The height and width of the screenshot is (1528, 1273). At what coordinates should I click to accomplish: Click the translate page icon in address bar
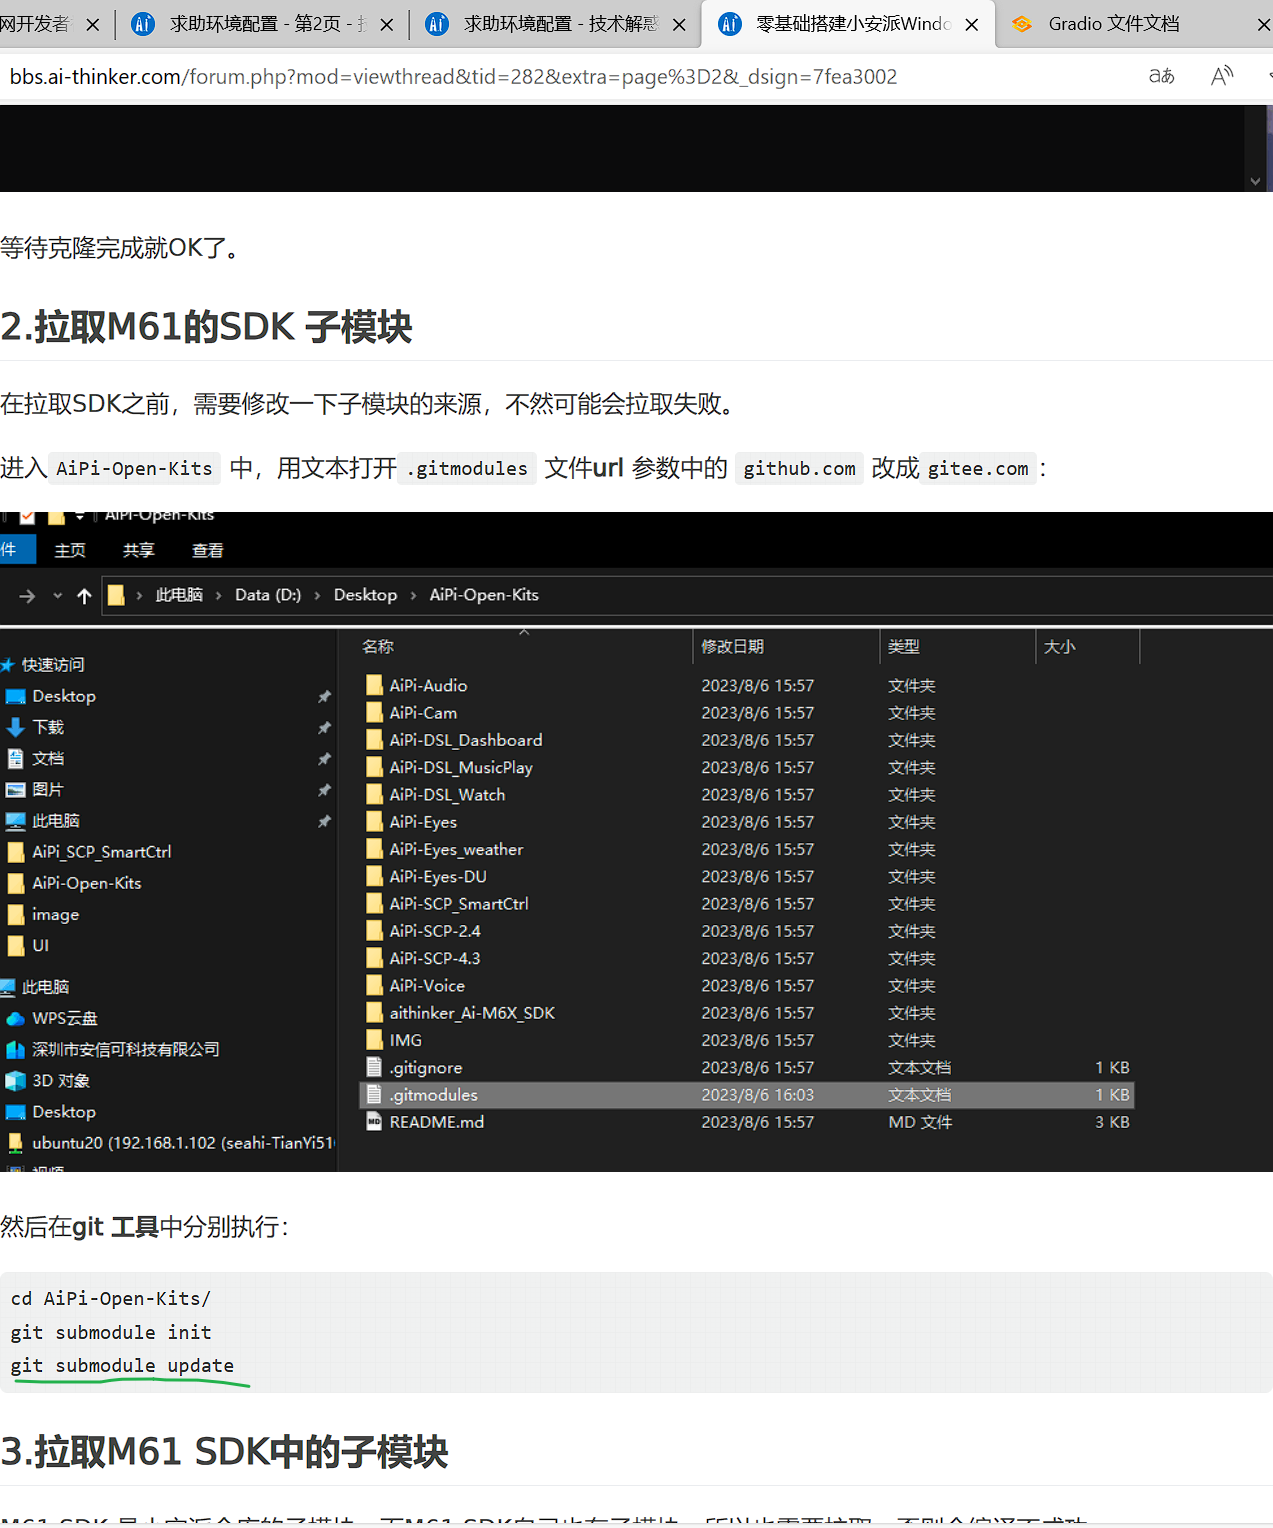[x=1161, y=76]
